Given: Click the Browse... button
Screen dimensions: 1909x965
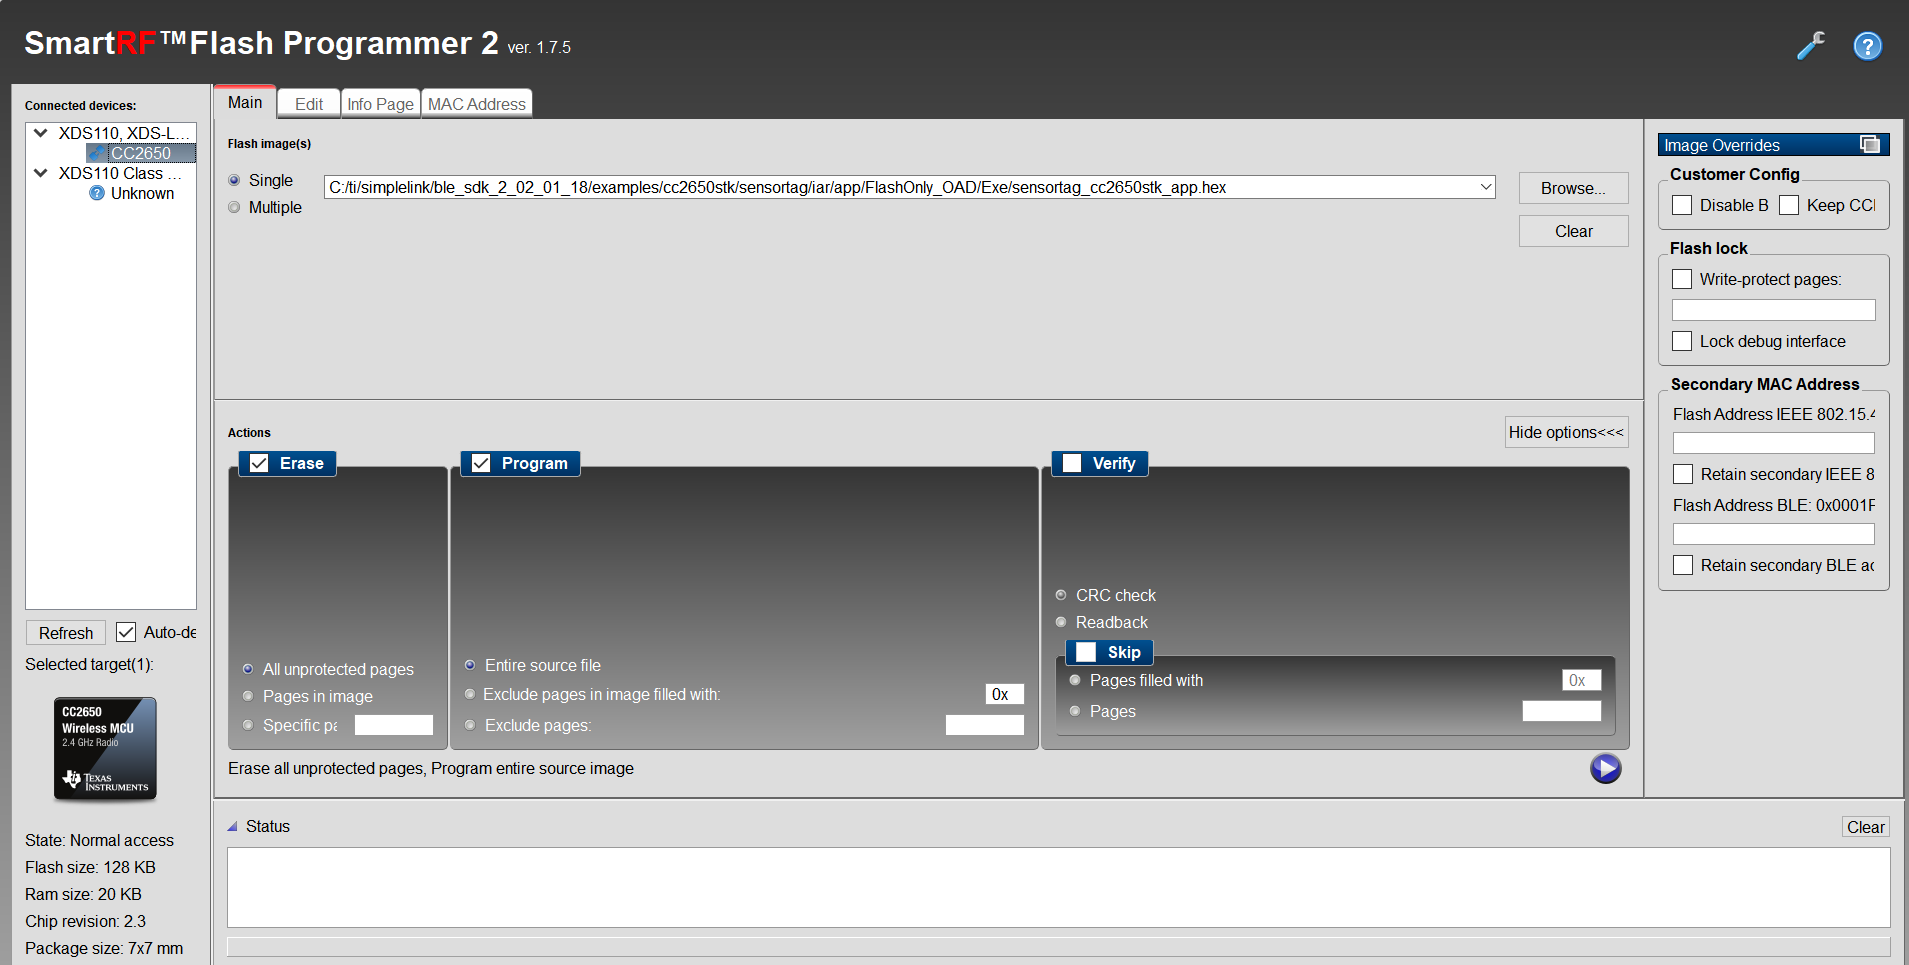Looking at the screenshot, I should point(1573,188).
